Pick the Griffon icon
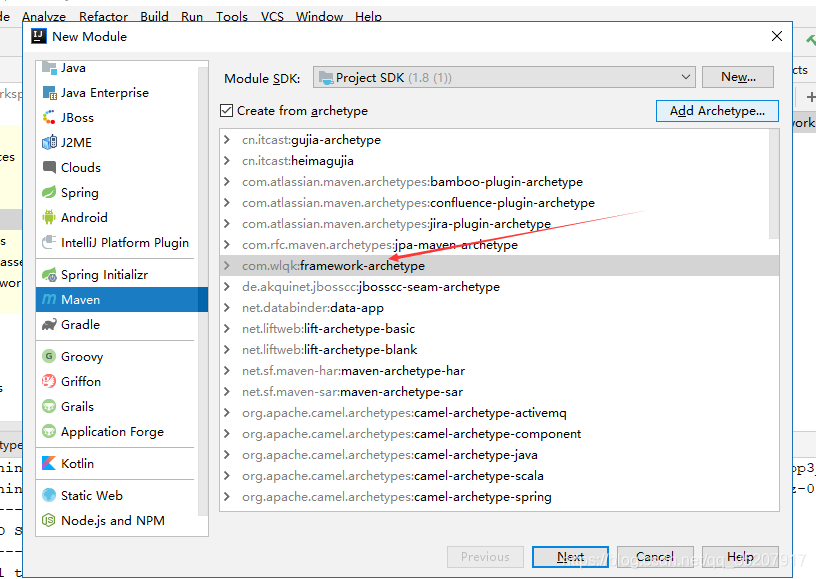816x579 pixels. 49,381
